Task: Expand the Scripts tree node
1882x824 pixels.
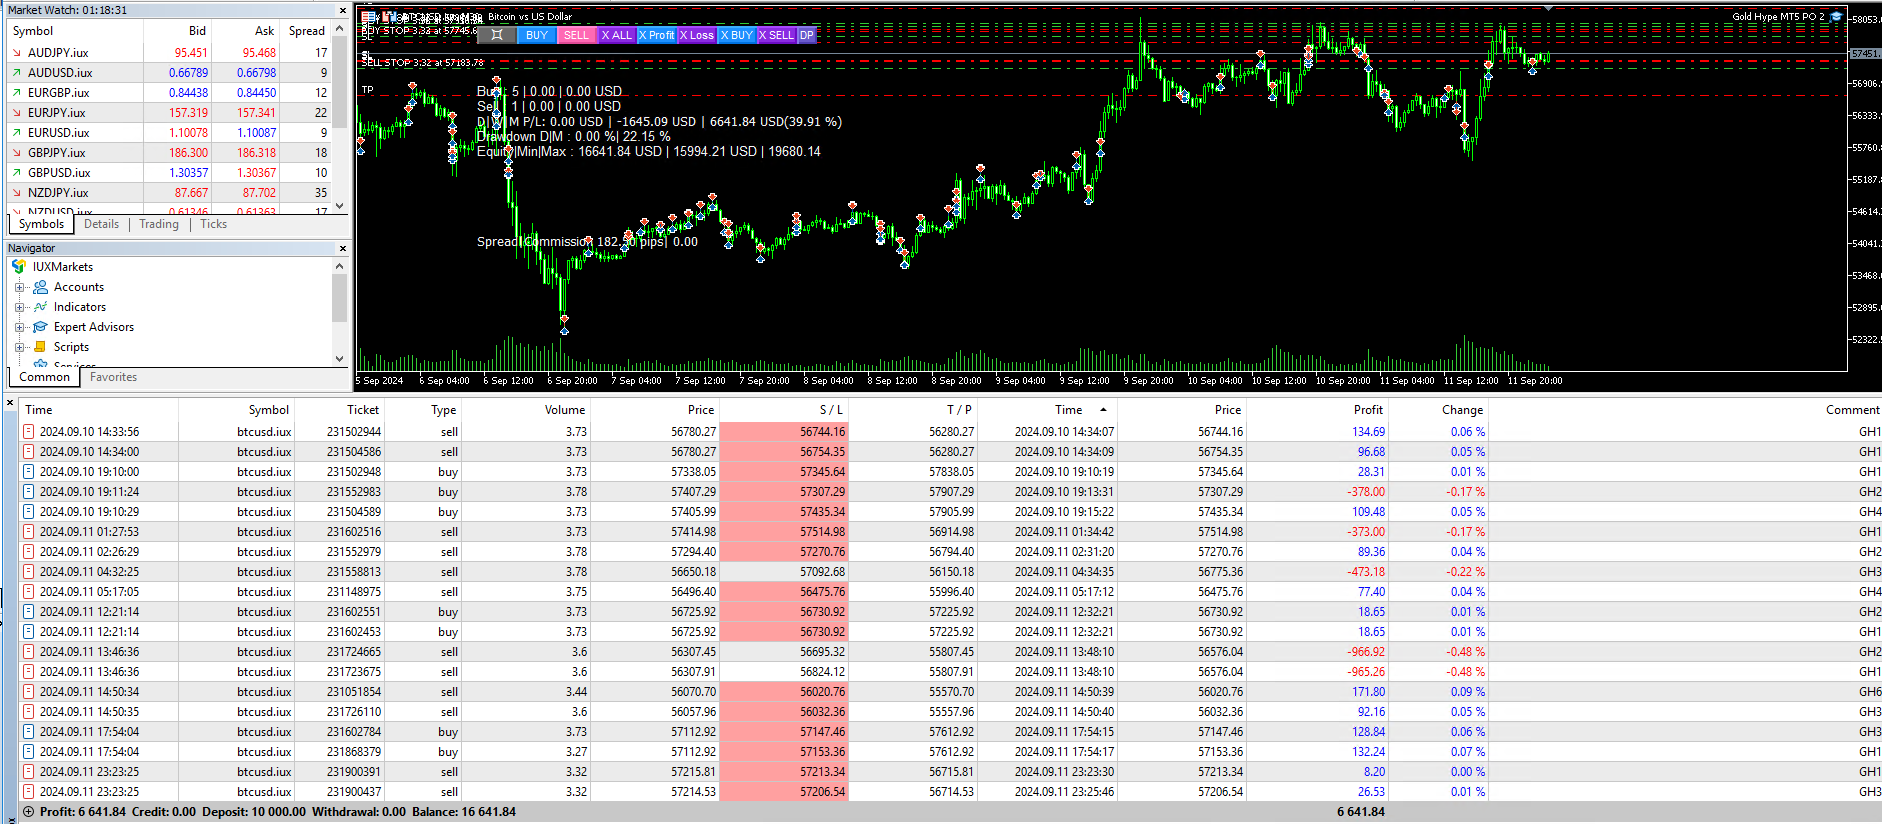Action: (19, 347)
